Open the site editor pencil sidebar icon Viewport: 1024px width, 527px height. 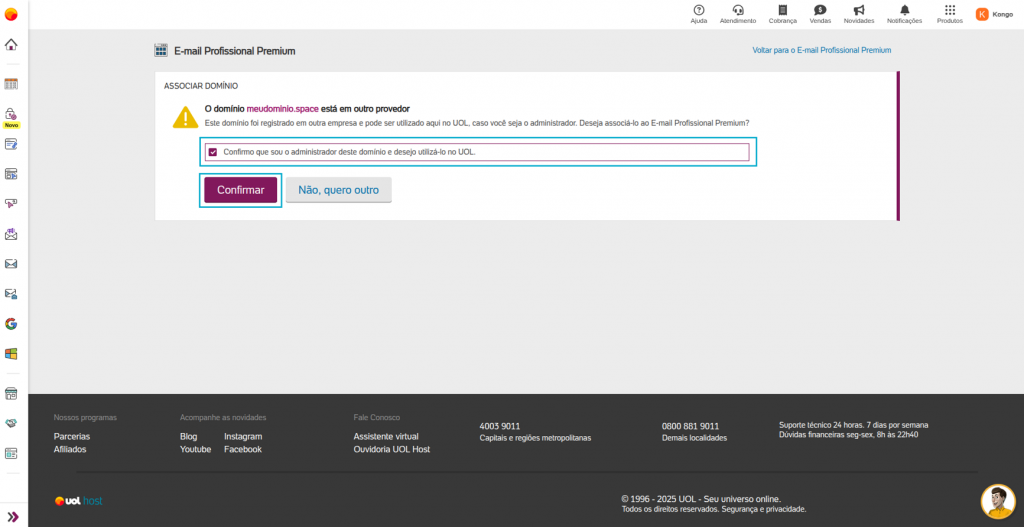click(11, 144)
